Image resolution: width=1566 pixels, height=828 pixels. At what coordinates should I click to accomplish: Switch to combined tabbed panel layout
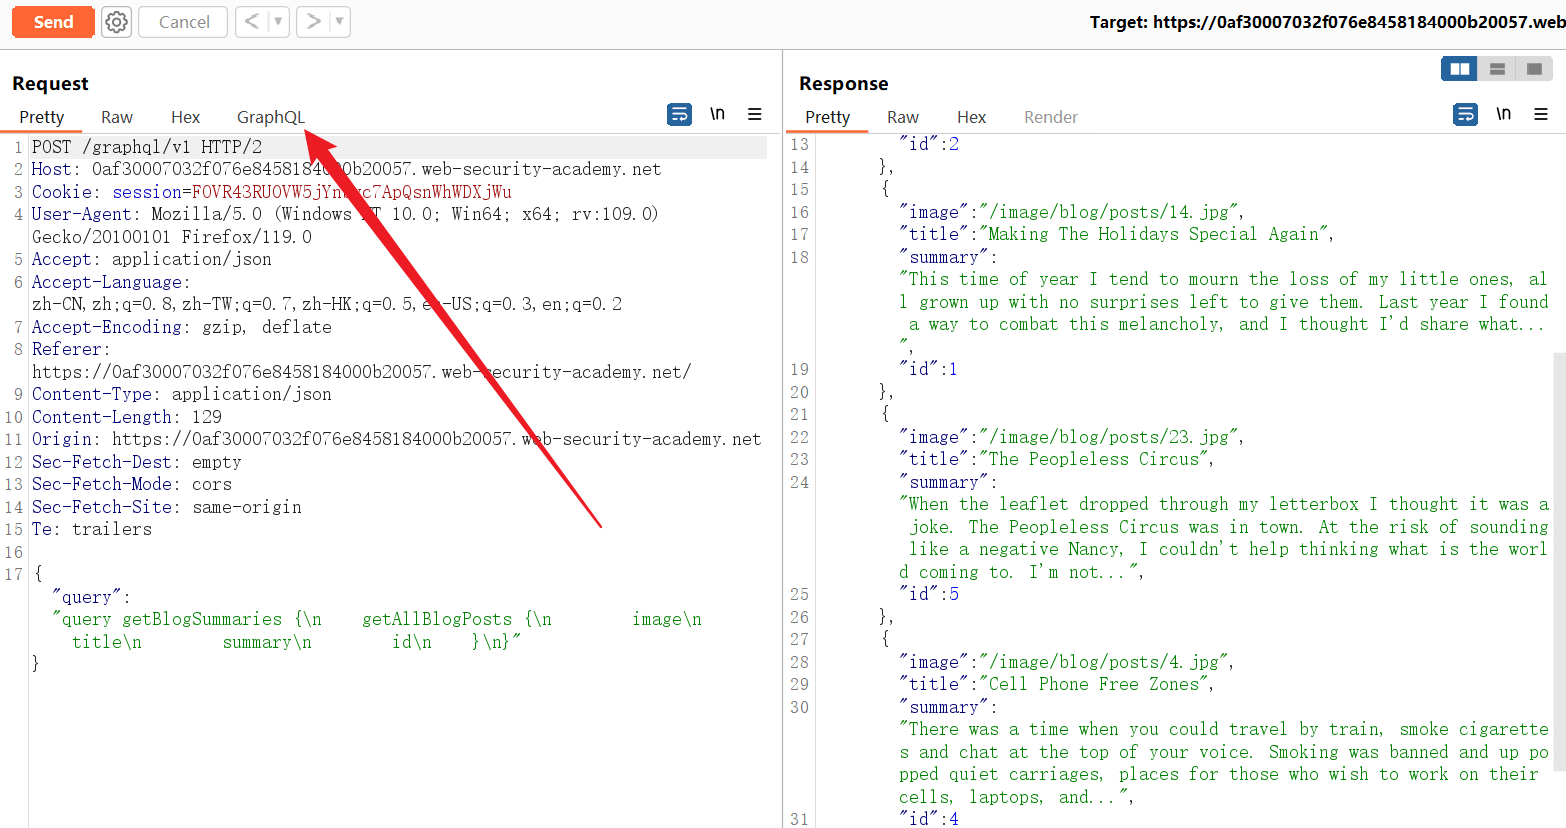point(1534,69)
